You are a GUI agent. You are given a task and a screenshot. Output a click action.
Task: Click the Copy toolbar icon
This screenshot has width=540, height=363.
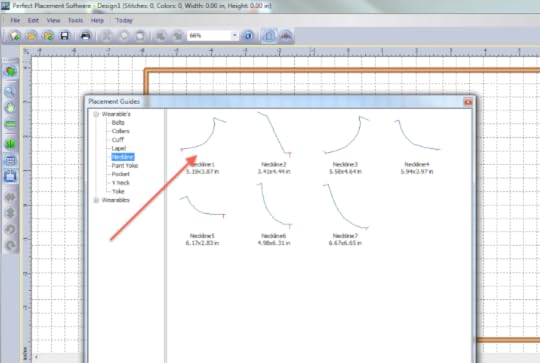(124, 35)
